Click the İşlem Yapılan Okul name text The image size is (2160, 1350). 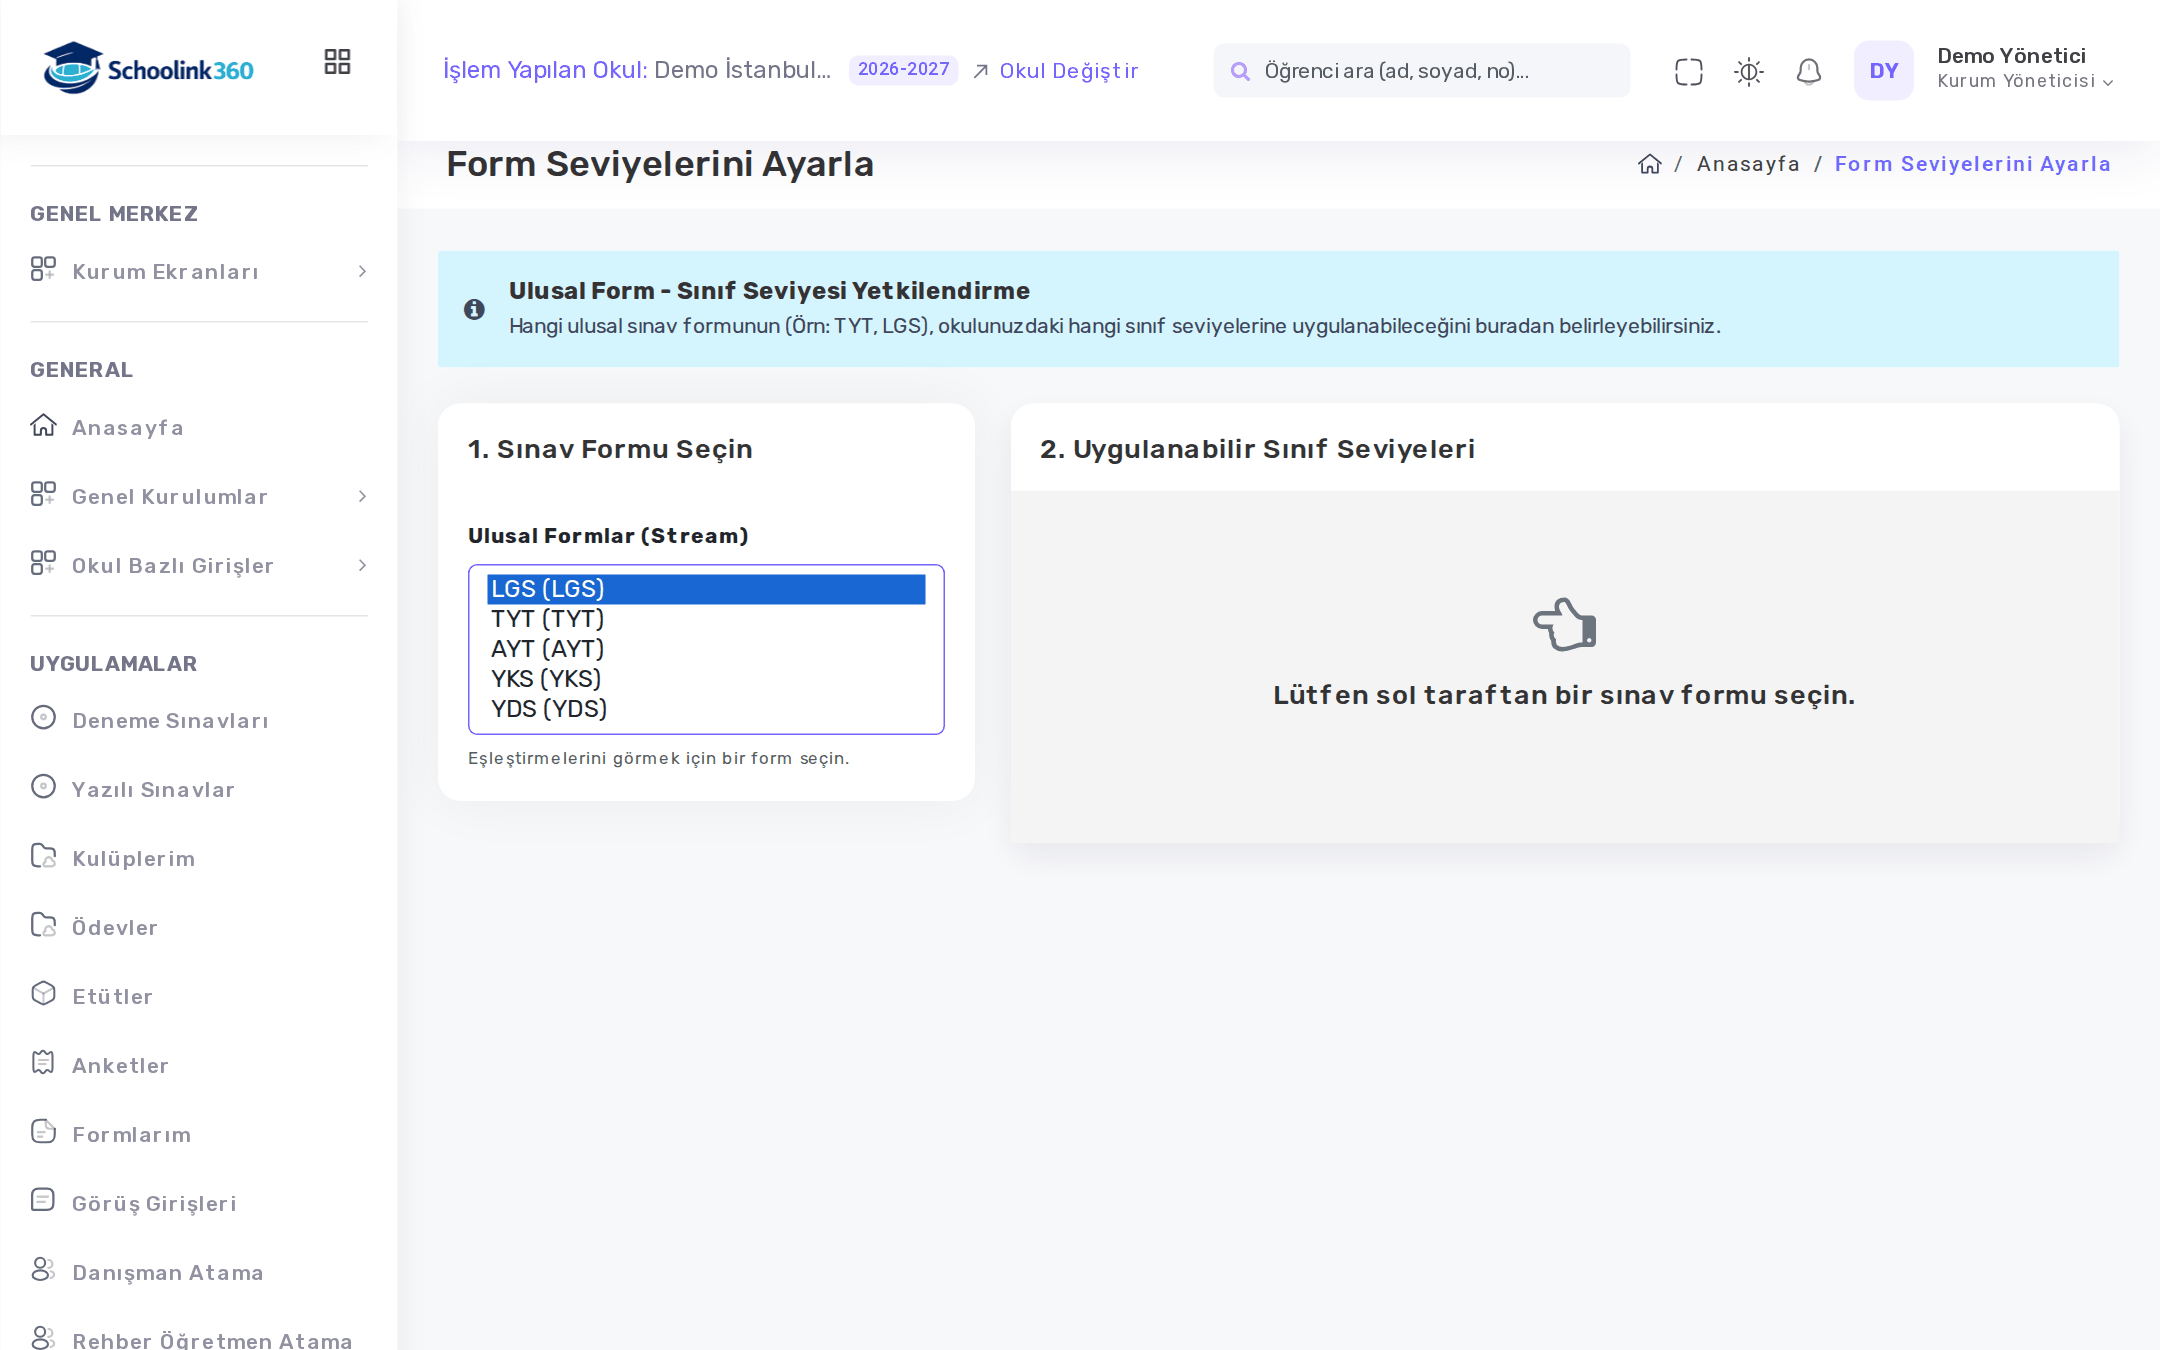pyautogui.click(x=742, y=70)
